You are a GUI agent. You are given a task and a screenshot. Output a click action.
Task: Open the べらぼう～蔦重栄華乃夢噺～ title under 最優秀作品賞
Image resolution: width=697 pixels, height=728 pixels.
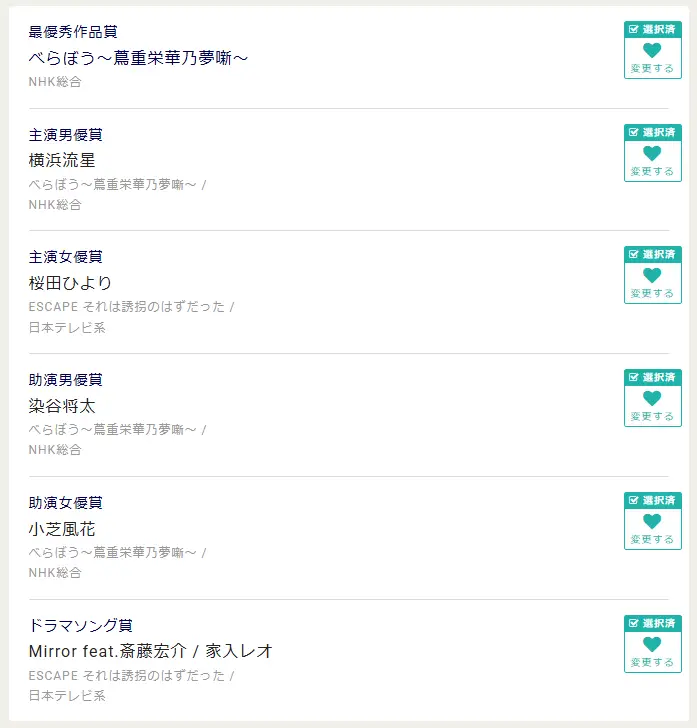[x=138, y=58]
